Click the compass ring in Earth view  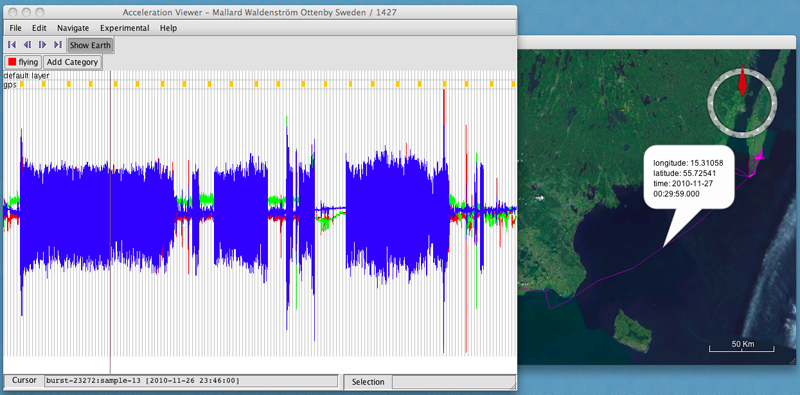742,104
